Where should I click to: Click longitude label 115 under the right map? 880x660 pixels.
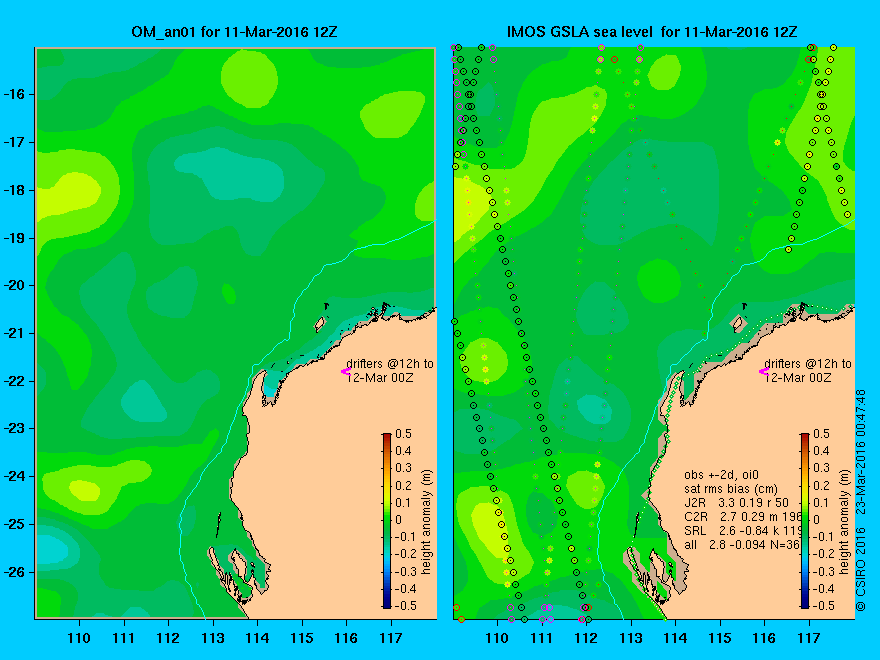click(720, 638)
